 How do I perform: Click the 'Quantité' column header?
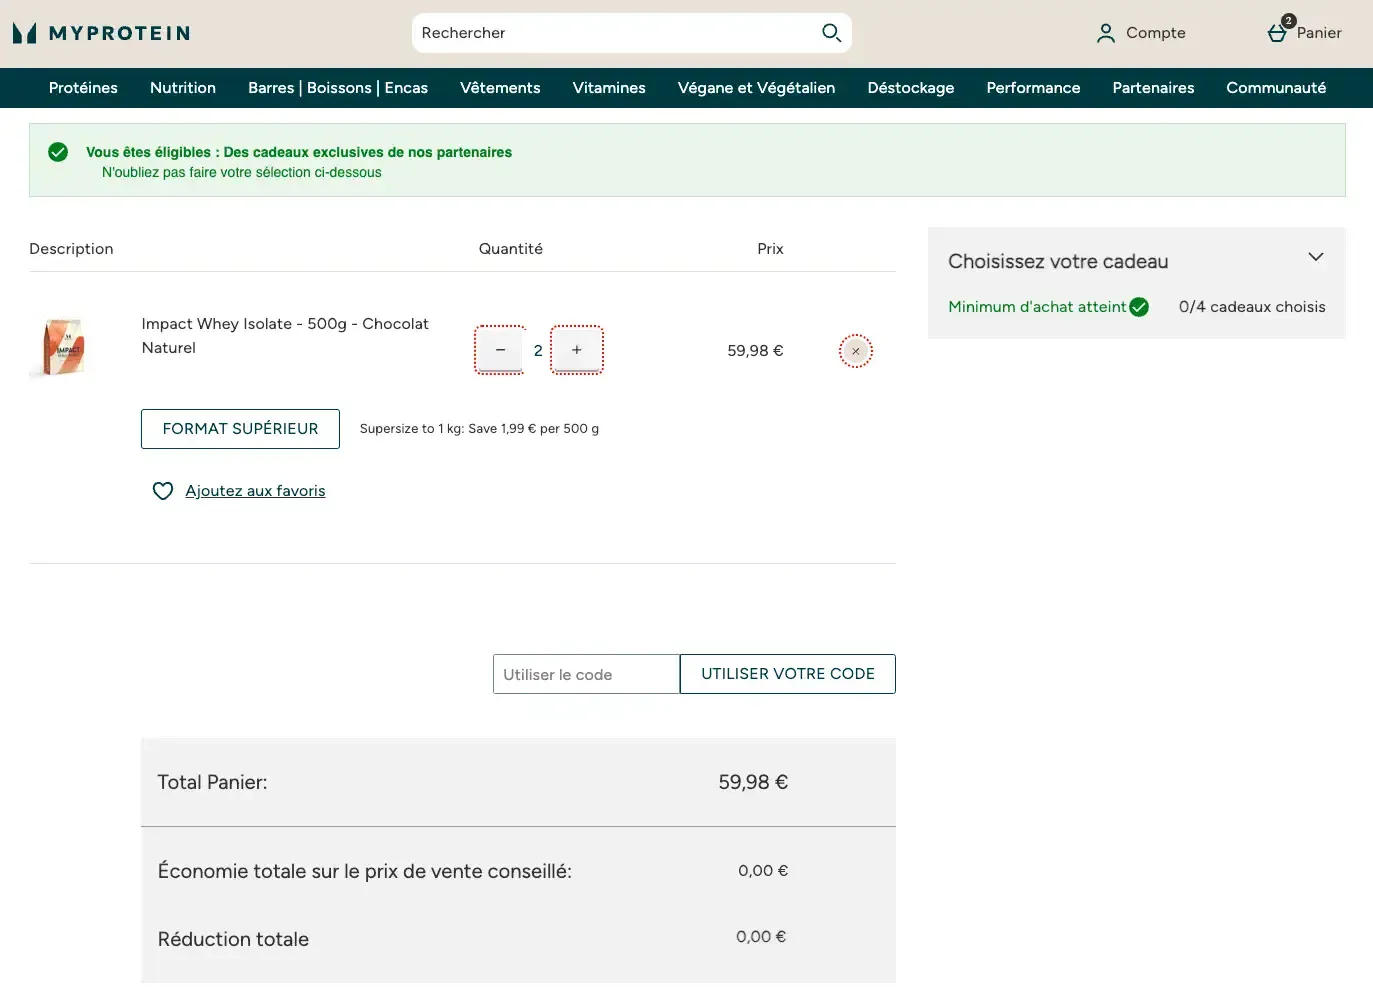(x=511, y=249)
